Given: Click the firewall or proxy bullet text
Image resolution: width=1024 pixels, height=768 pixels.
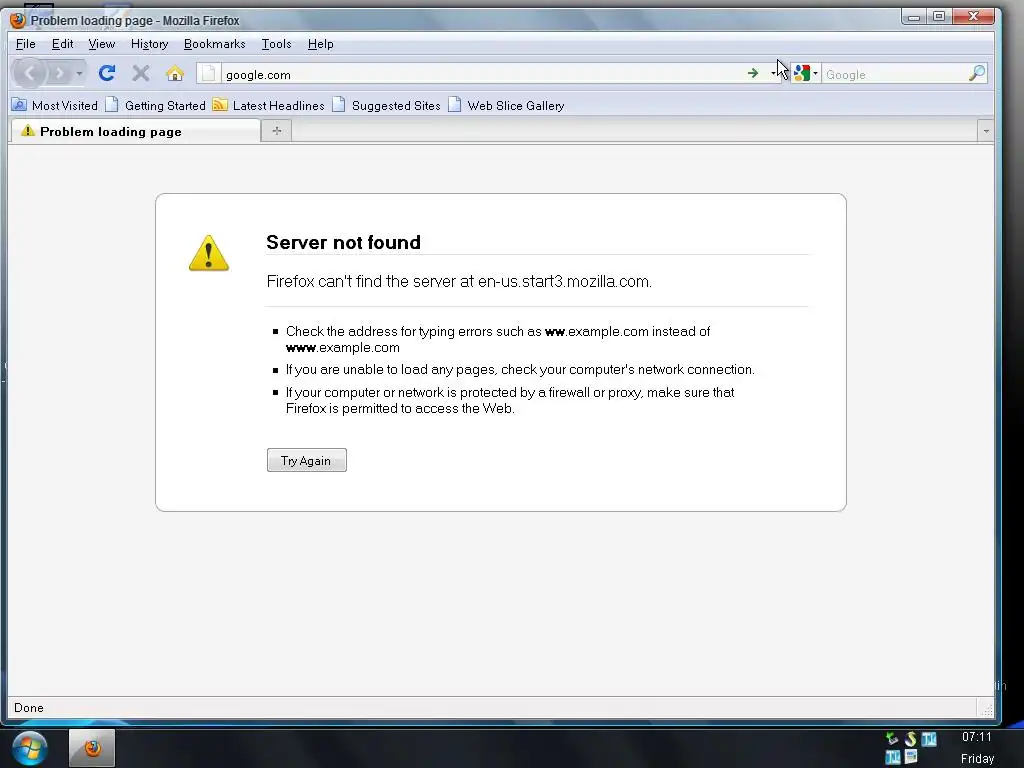Looking at the screenshot, I should (x=510, y=400).
